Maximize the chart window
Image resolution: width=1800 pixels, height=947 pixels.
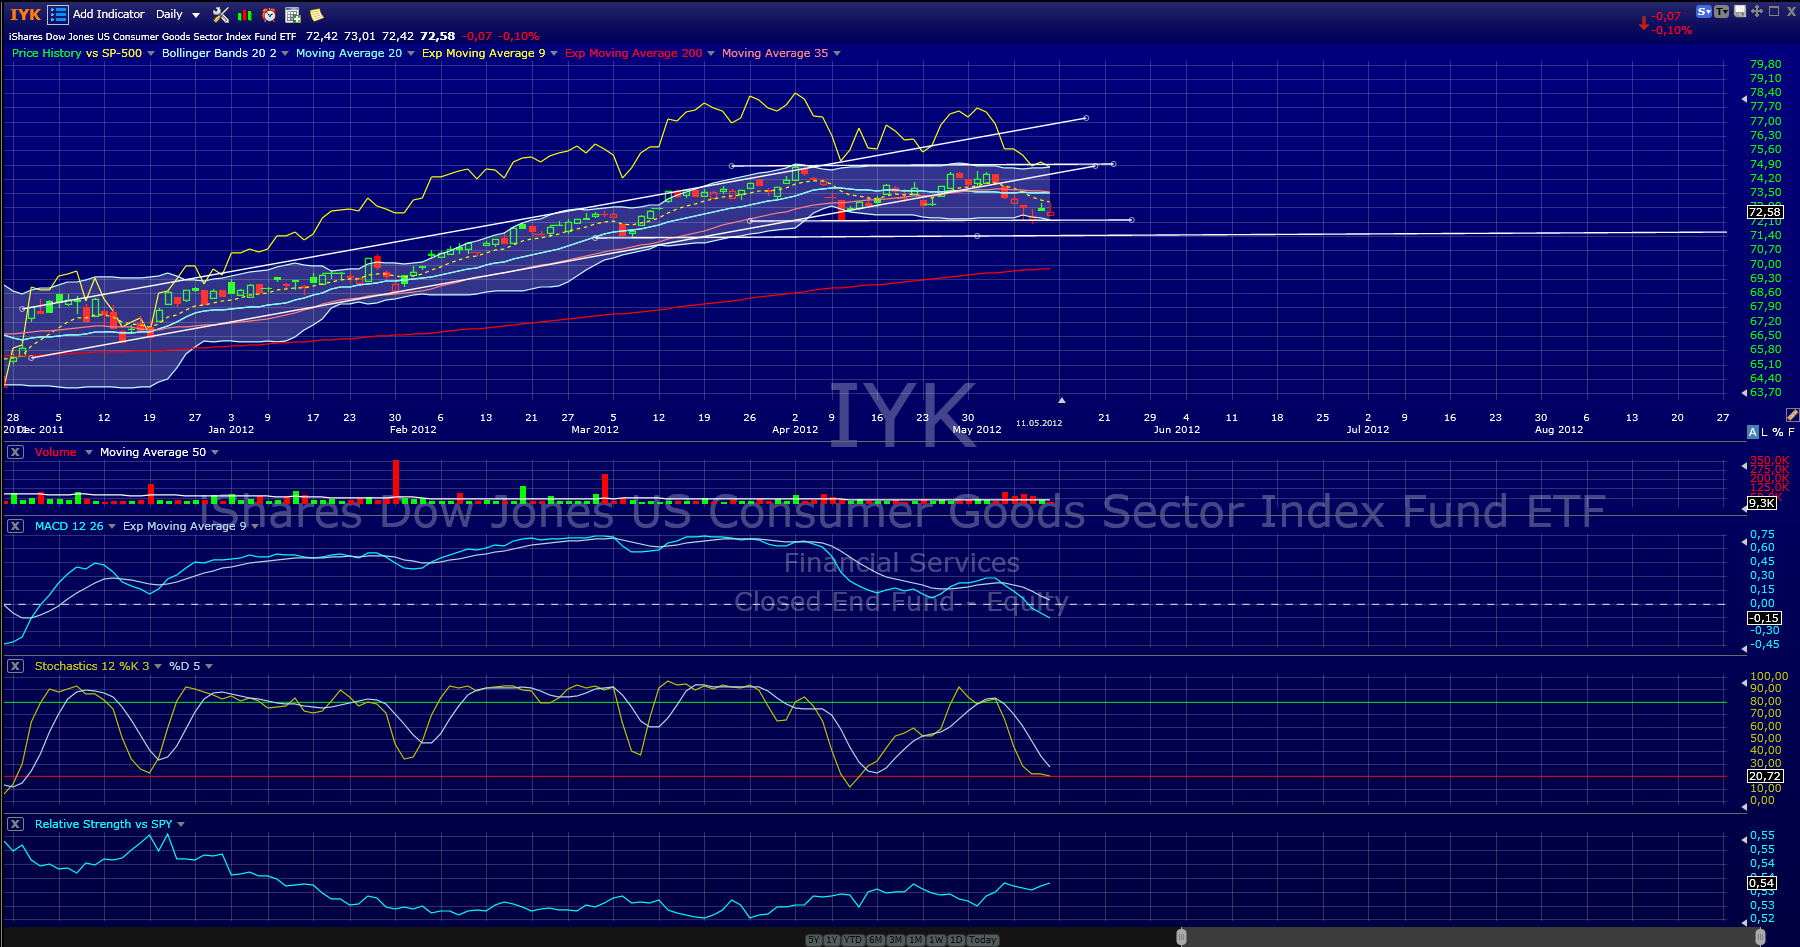tap(1774, 12)
